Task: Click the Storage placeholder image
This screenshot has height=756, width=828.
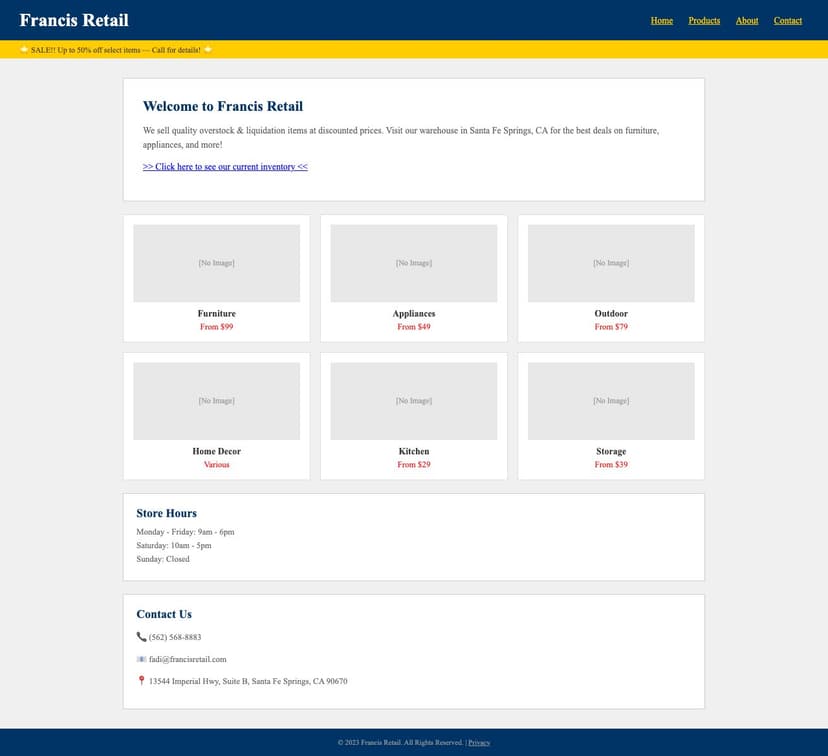Action: [611, 400]
